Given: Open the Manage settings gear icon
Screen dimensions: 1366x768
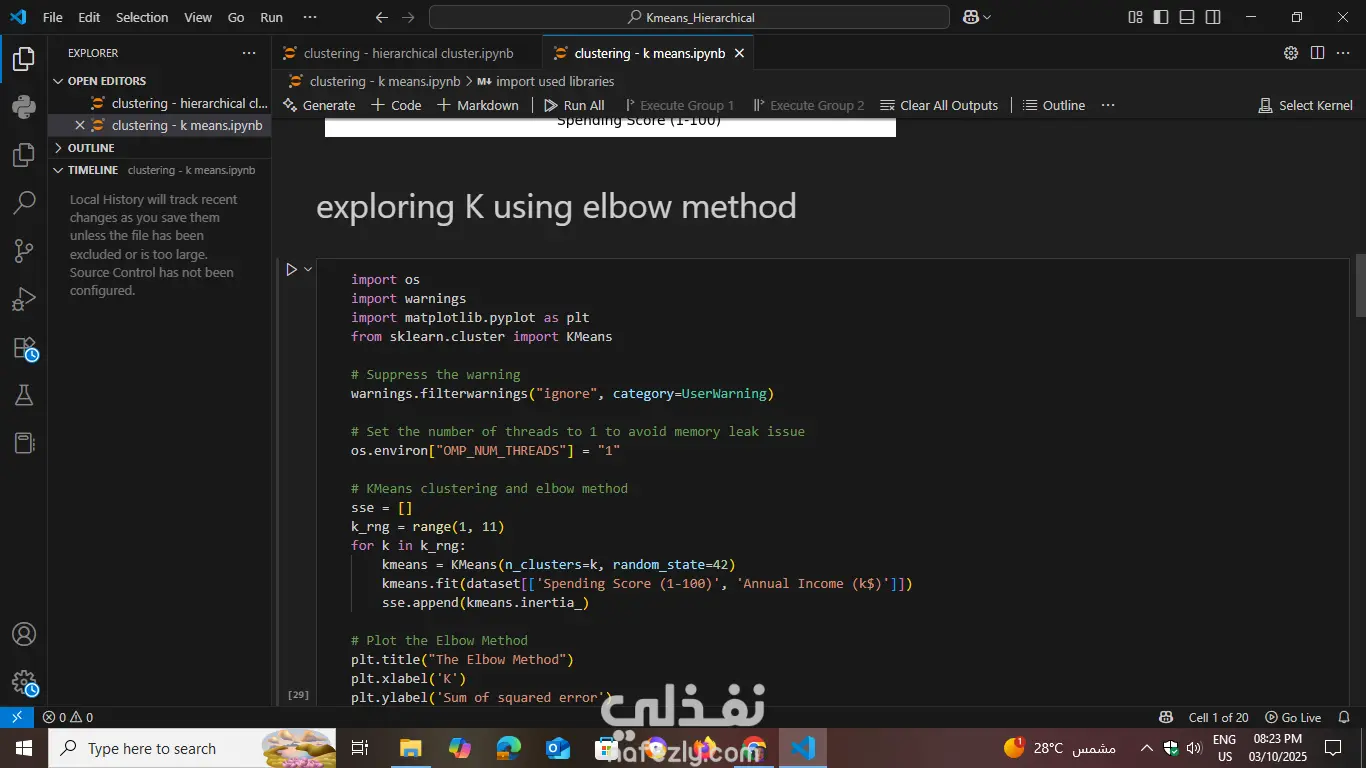Looking at the screenshot, I should coord(22,683).
